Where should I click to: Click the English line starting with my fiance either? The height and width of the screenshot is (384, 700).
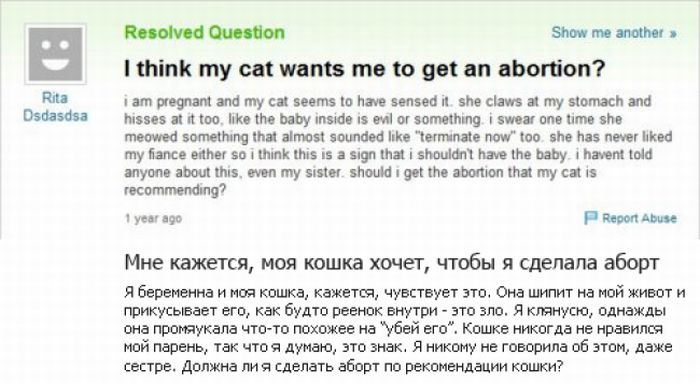388,154
